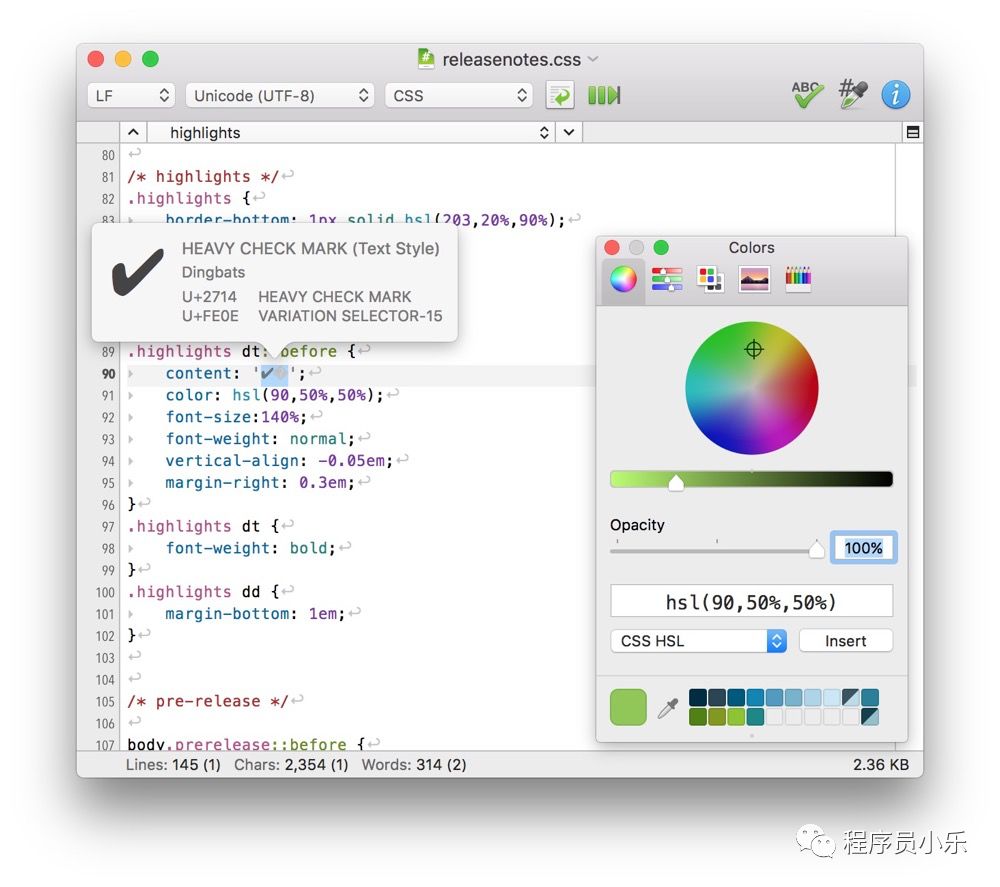Click the 'font-weight: bold;' code line
1000x887 pixels.
point(251,548)
